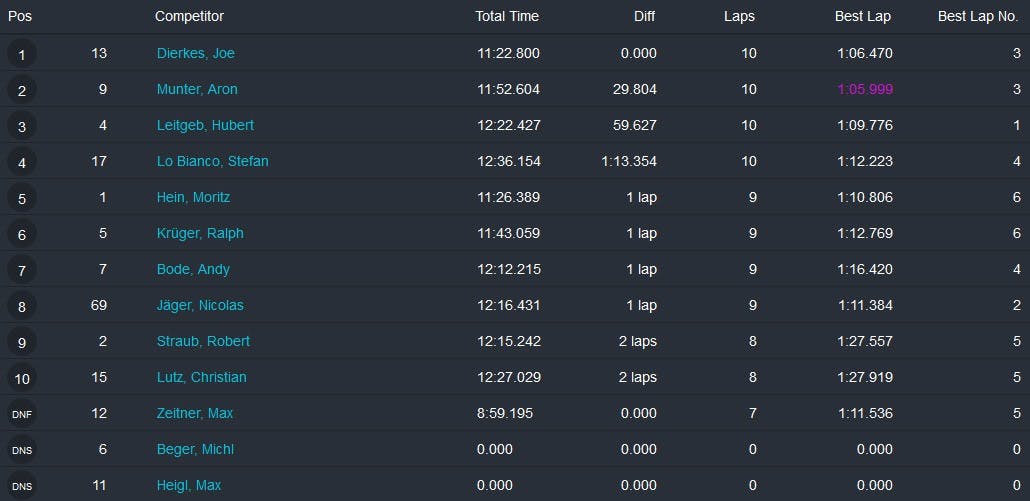The image size is (1030, 501).
Task: Click the purple fastest lap 1:05.999
Action: click(x=865, y=89)
